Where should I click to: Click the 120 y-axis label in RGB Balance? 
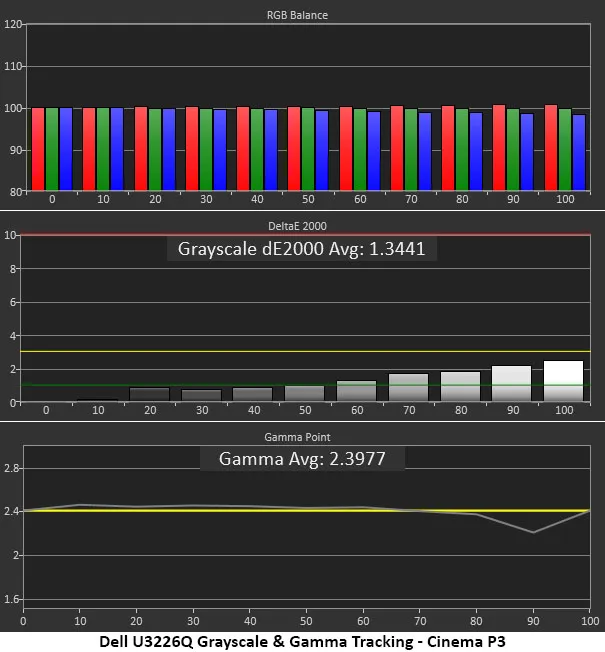12,25
